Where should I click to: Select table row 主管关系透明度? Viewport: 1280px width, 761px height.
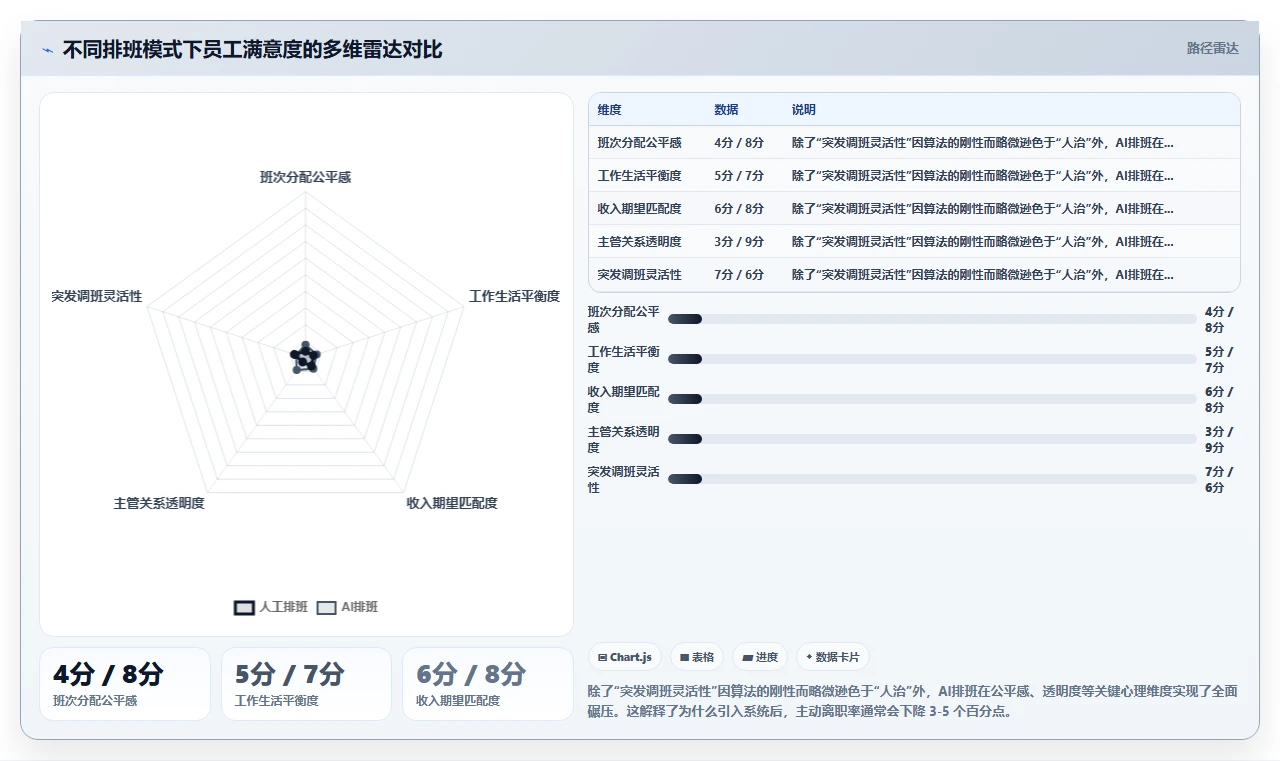pyautogui.click(x=914, y=242)
